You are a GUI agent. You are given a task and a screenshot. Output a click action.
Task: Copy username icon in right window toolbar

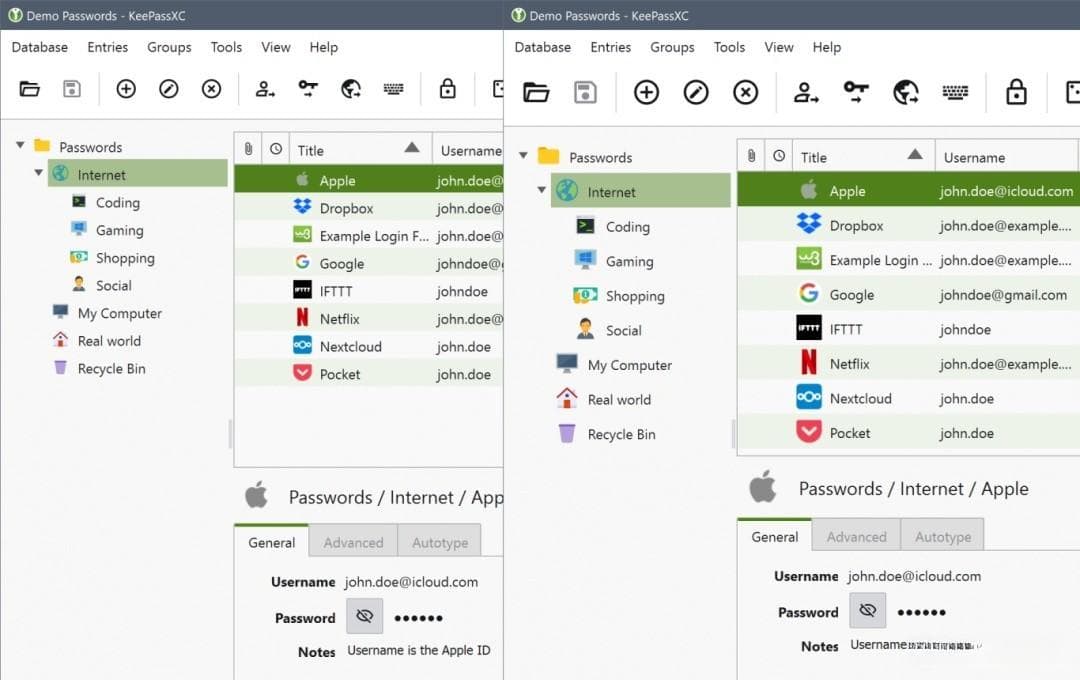[x=806, y=92]
